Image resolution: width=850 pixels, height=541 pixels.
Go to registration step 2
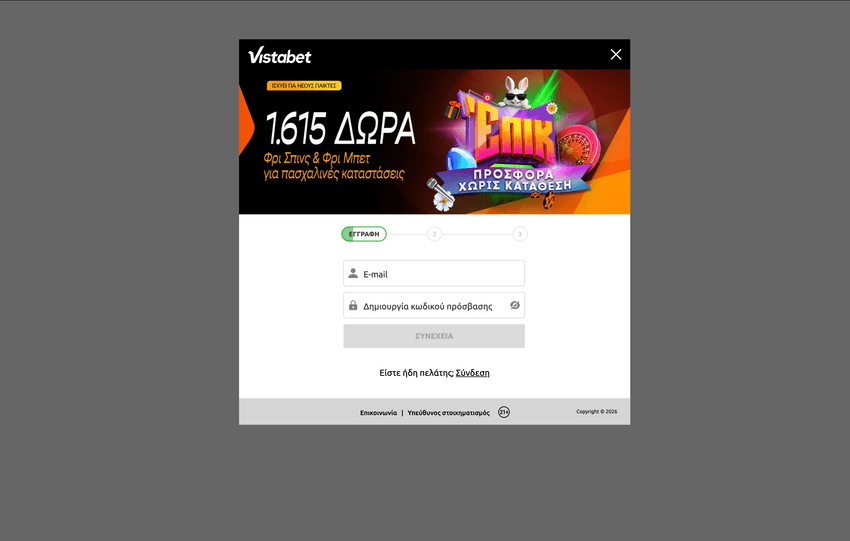[434, 234]
